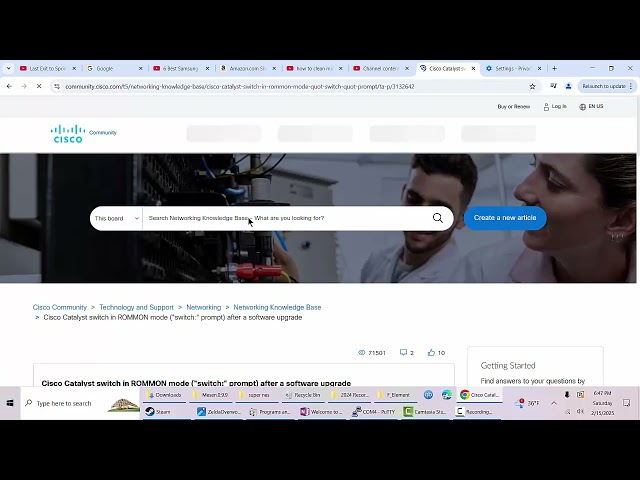Open ZeldaOverworld taskbar item
Image resolution: width=640 pixels, height=480 pixels.
pos(220,411)
